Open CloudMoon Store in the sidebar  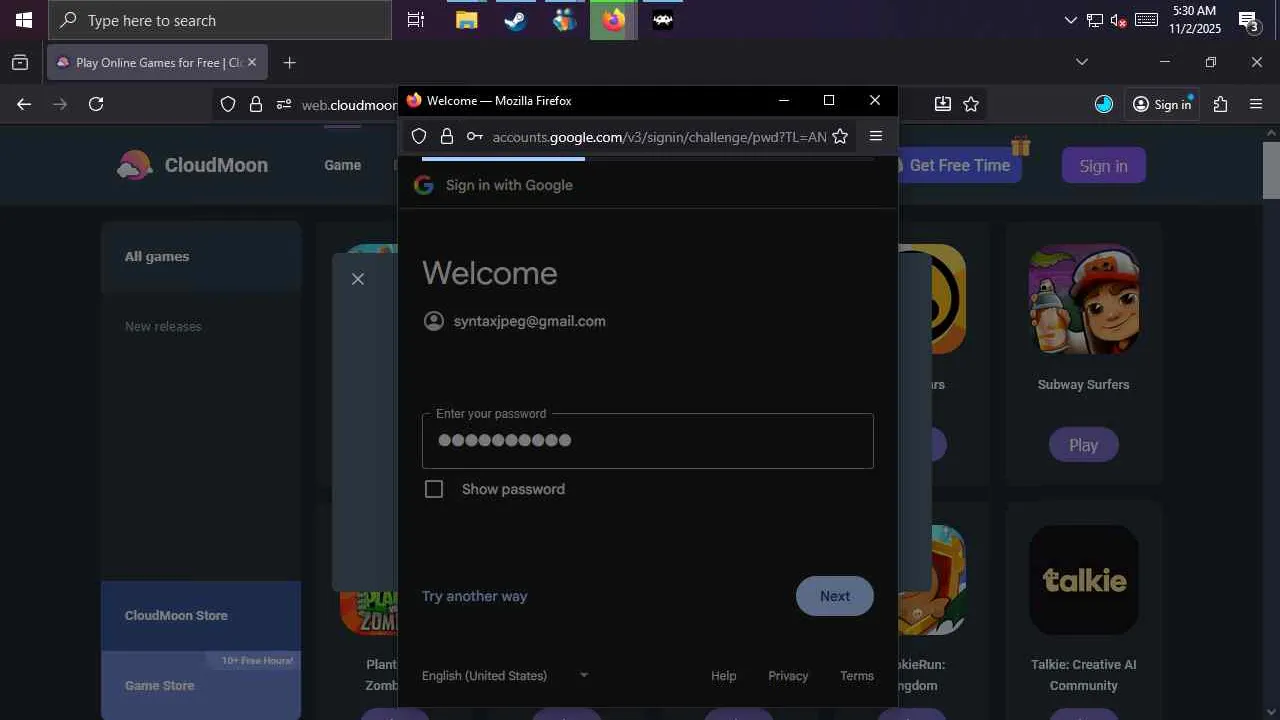click(x=201, y=616)
